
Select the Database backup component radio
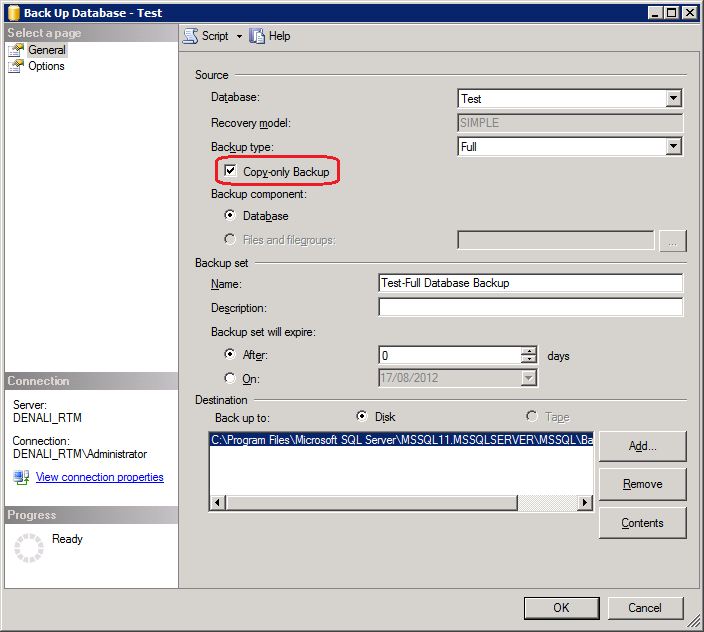tap(231, 216)
